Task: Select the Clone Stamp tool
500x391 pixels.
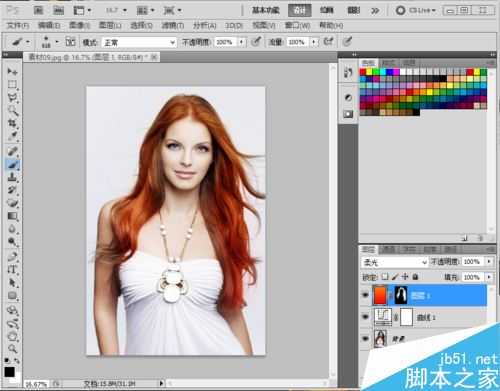Action: click(12, 177)
